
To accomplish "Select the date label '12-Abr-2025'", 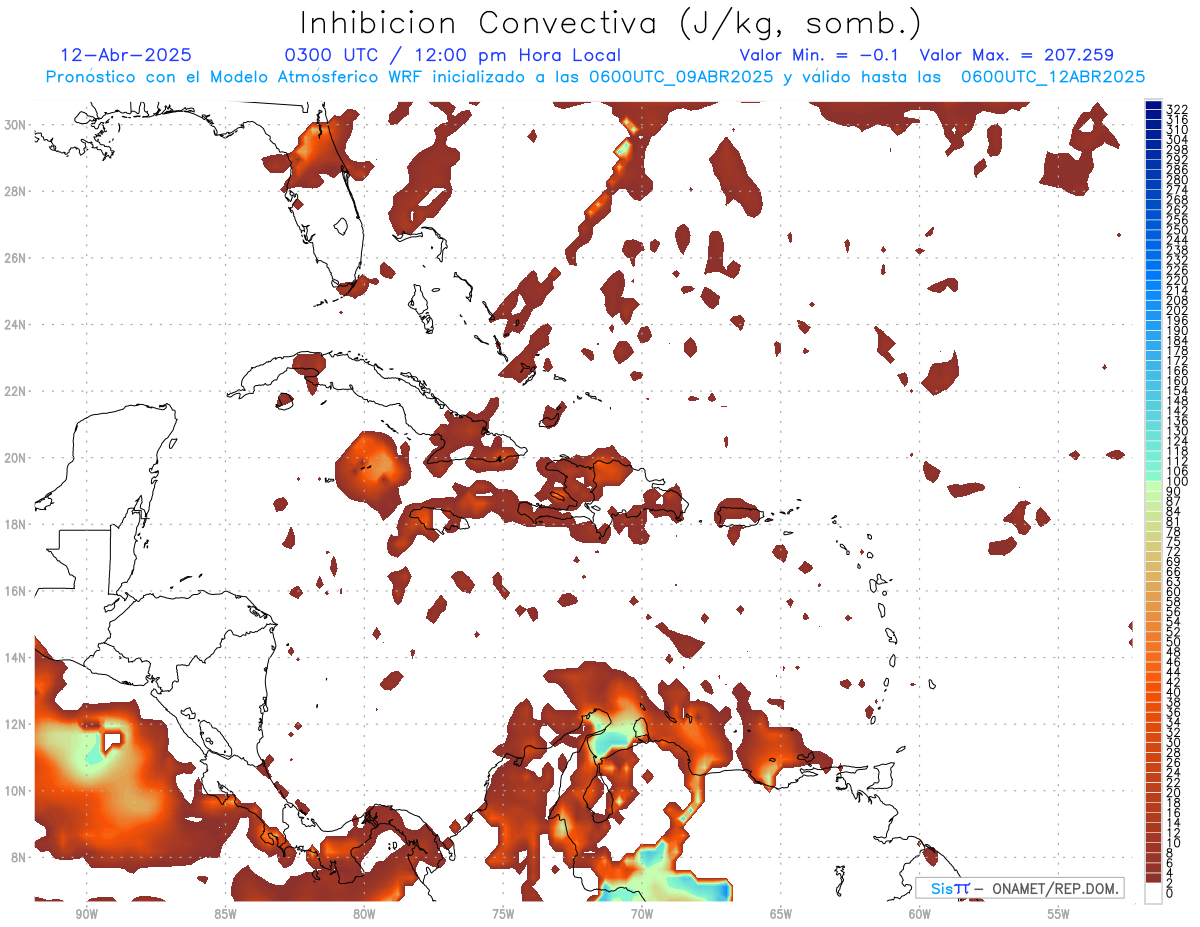I will click(x=126, y=55).
